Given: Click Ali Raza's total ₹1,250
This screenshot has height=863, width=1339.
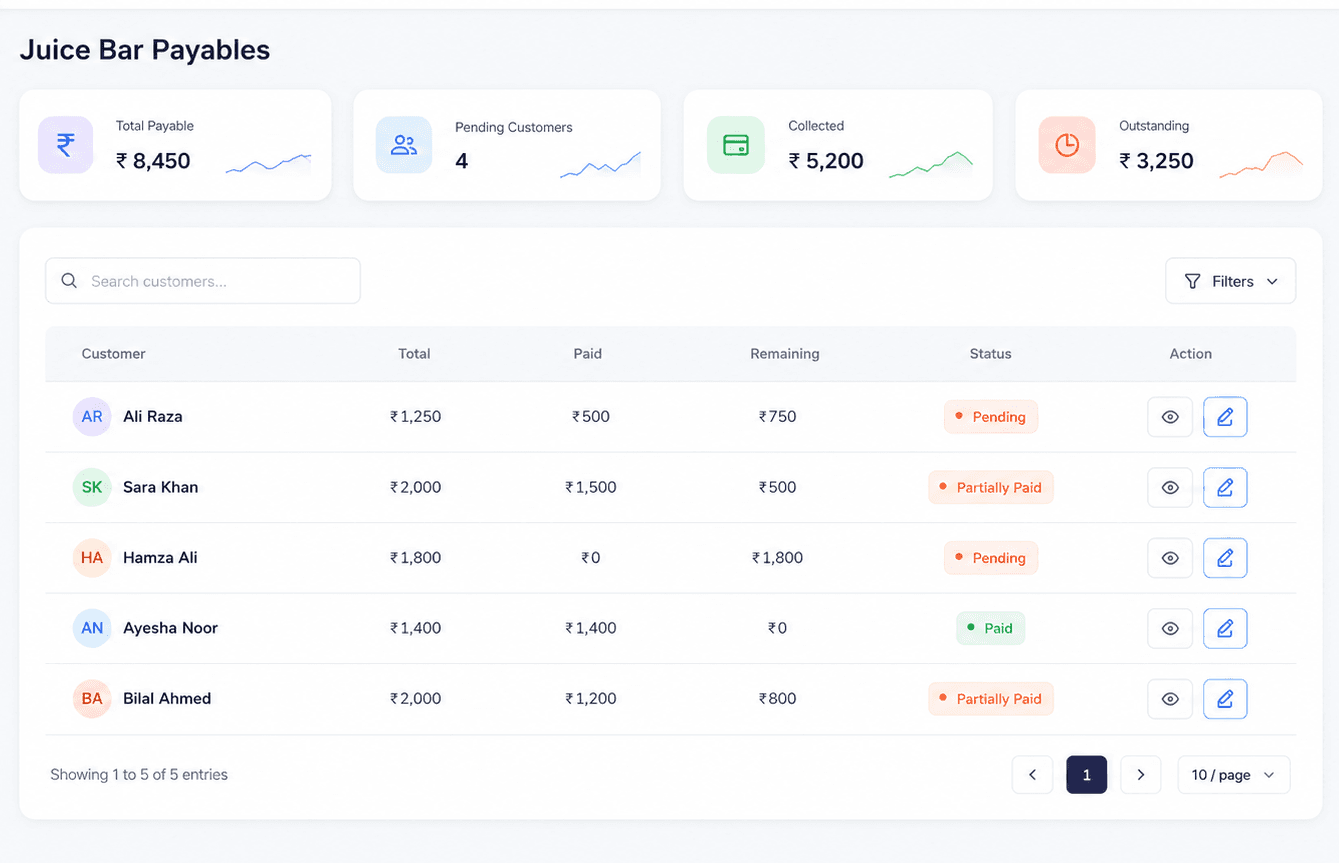Looking at the screenshot, I should 415,417.
